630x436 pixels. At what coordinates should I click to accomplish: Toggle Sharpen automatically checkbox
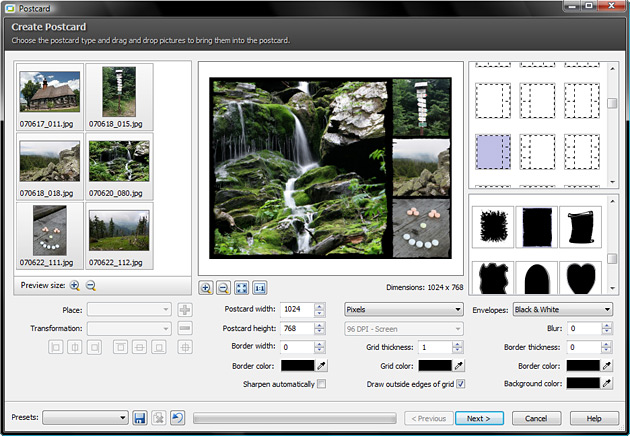click(321, 384)
